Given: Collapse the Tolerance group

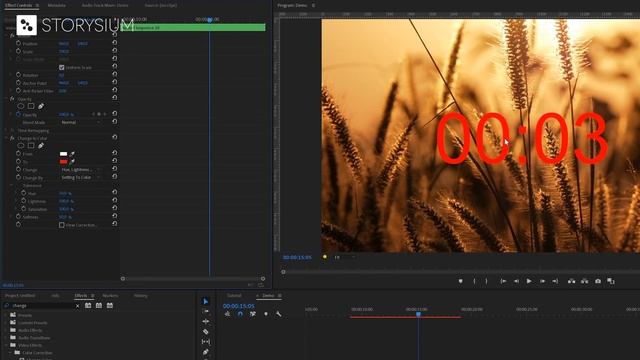Looking at the screenshot, I should [11, 185].
